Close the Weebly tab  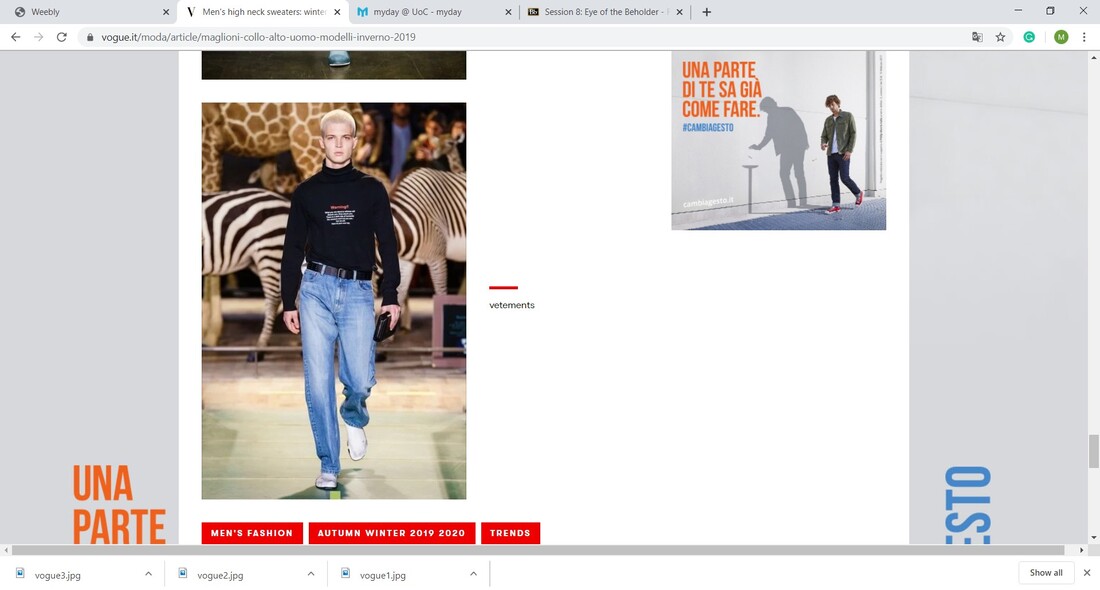pyautogui.click(x=166, y=12)
